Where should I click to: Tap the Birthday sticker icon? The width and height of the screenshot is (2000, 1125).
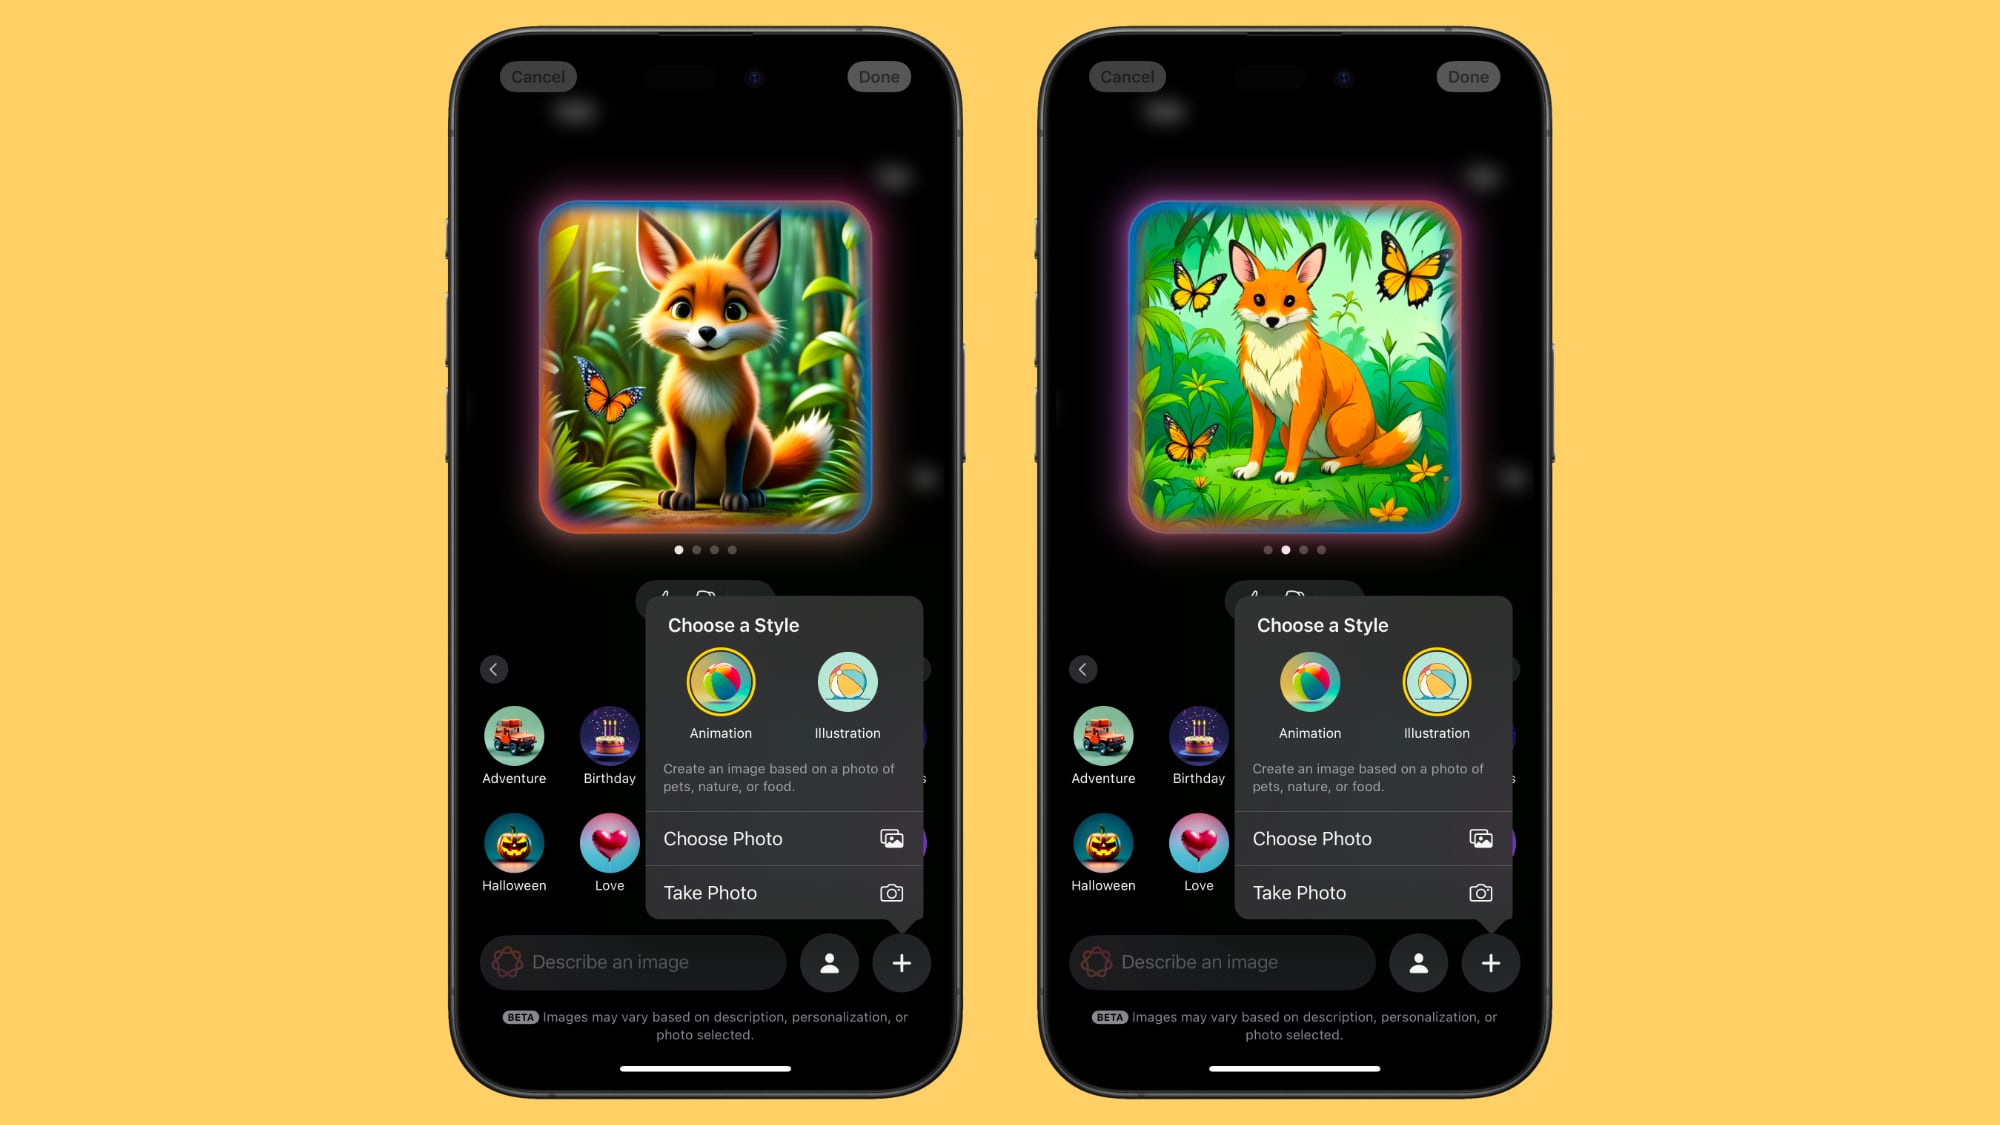pyautogui.click(x=609, y=736)
